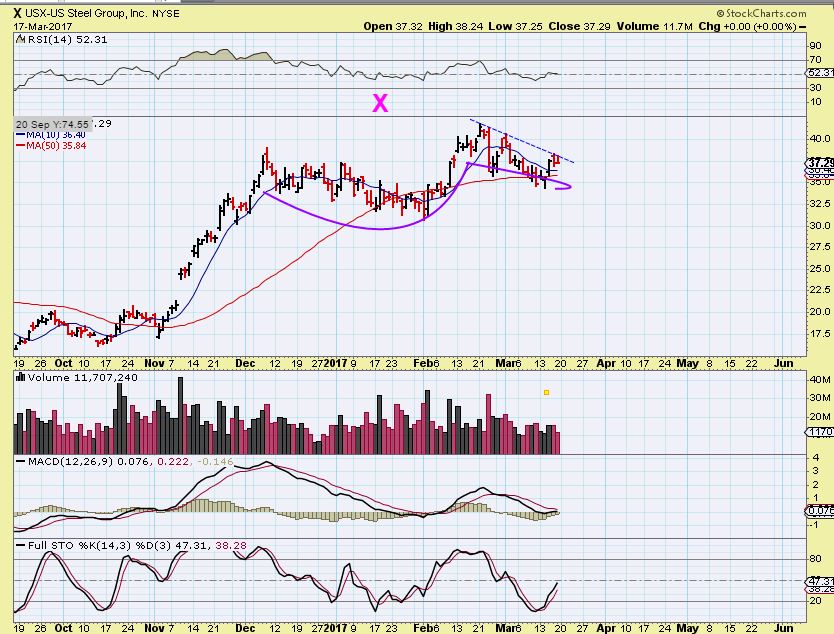The image size is (834, 634).
Task: Click the Chg +0.00 (+0.00%) value
Action: (747, 26)
